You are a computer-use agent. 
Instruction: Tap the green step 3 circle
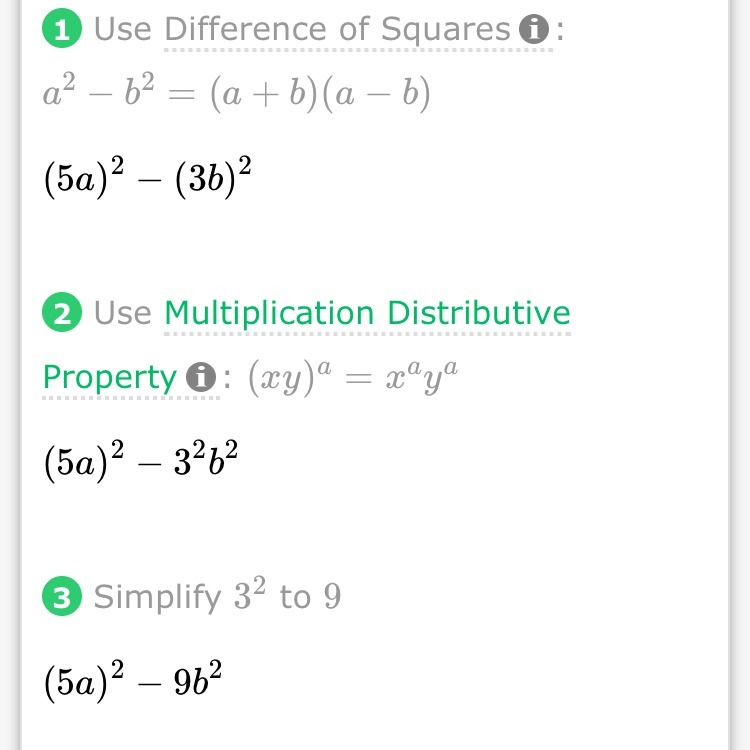coord(61,598)
